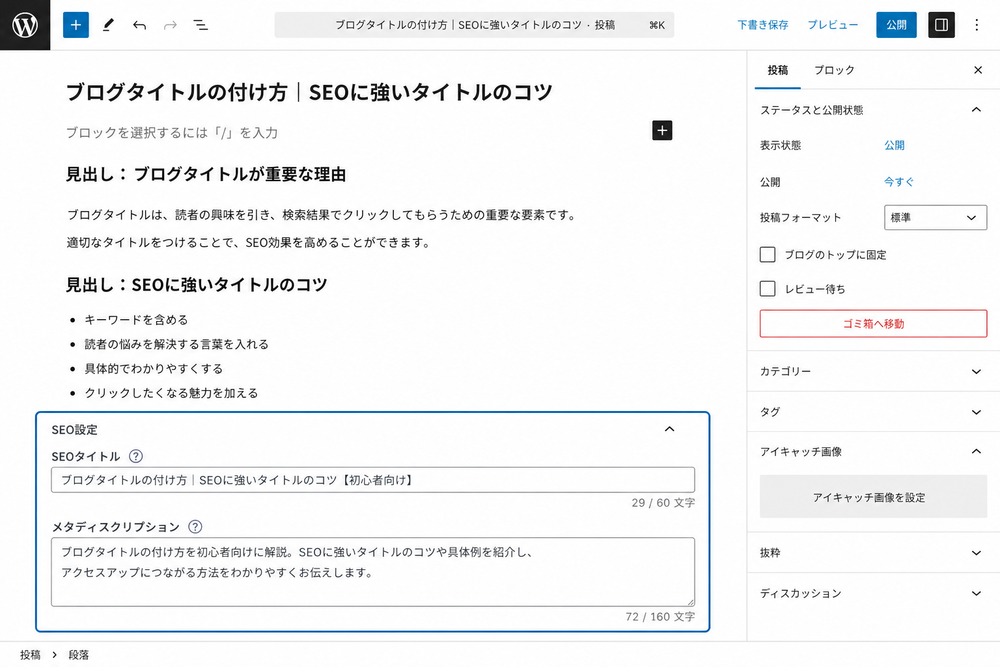Image resolution: width=1000 pixels, height=667 pixels.
Task: Click the empty paragraph block placeholder
Action: pos(172,133)
